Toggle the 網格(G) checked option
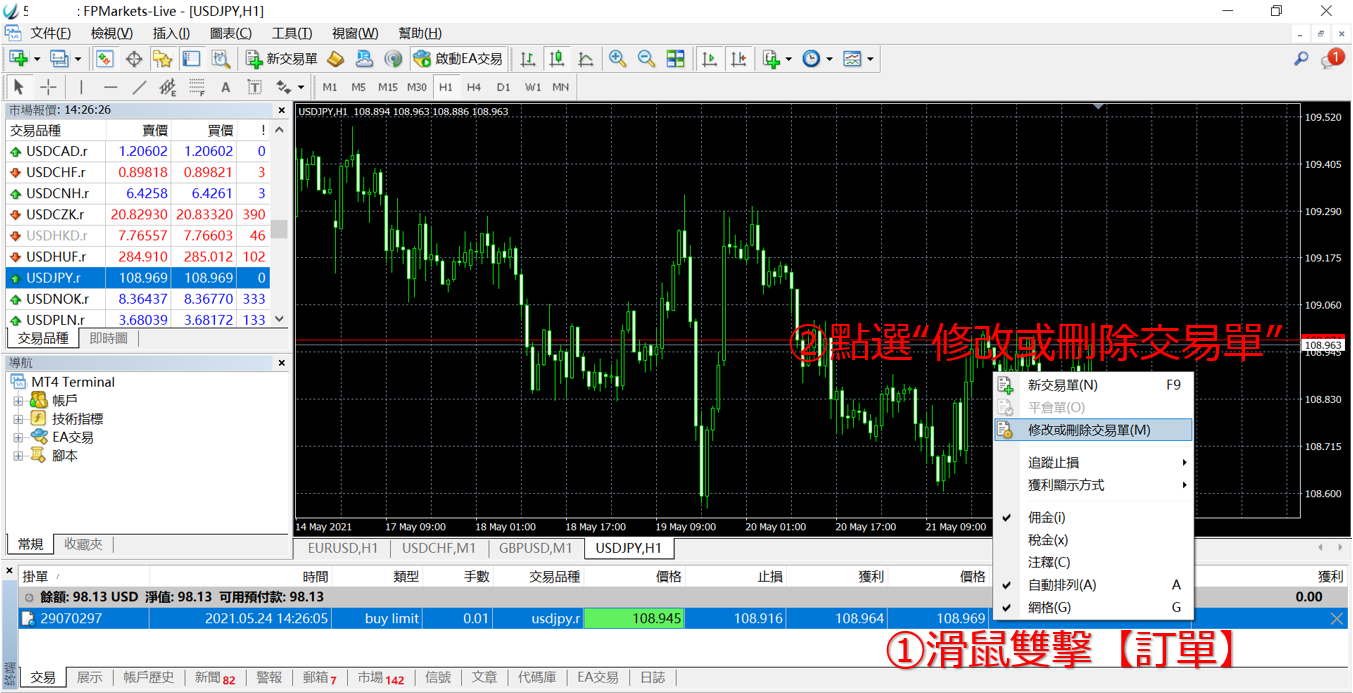Viewport: 1353px width, 693px height. 1094,607
